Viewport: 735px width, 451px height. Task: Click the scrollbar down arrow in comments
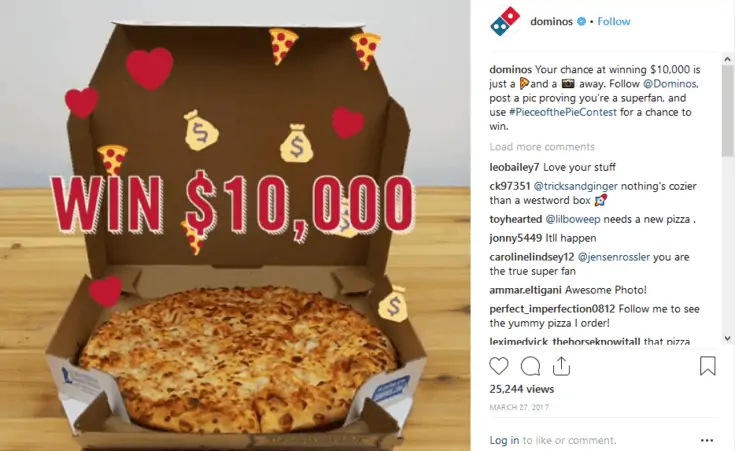(727, 338)
